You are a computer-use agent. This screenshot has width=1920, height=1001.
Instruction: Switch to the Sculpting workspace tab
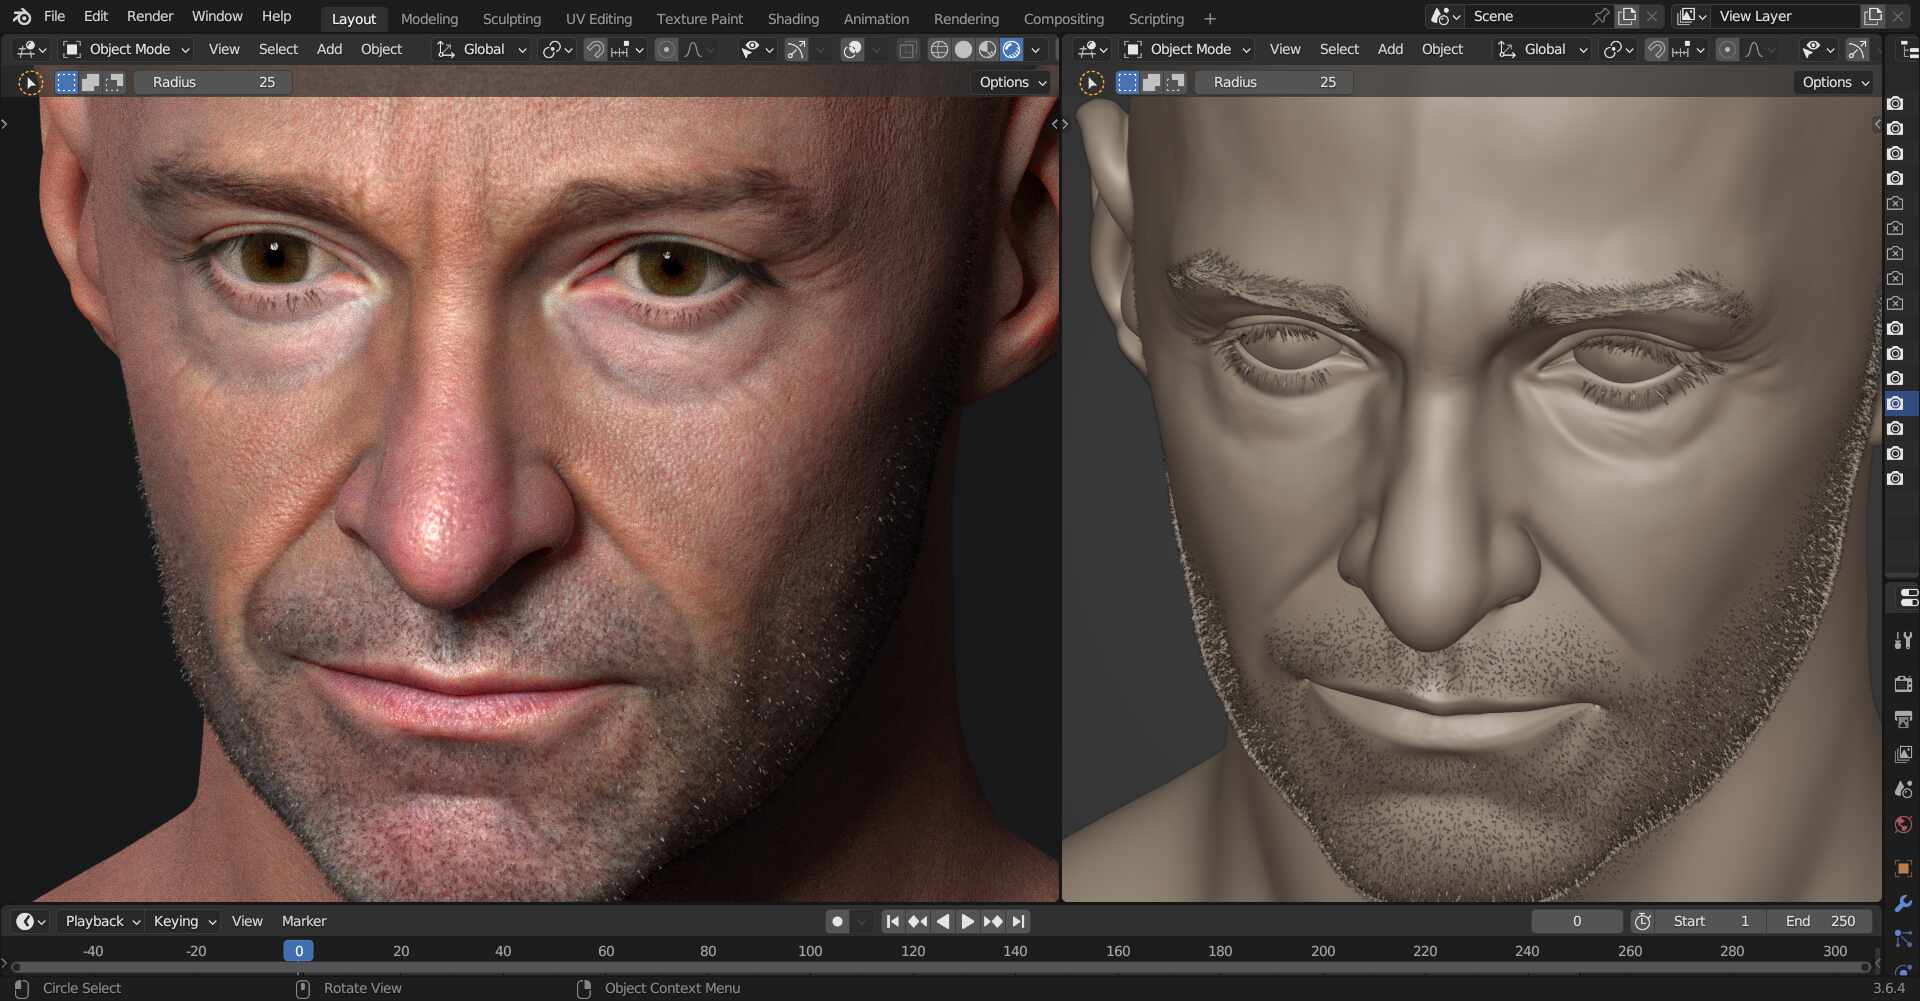point(511,18)
